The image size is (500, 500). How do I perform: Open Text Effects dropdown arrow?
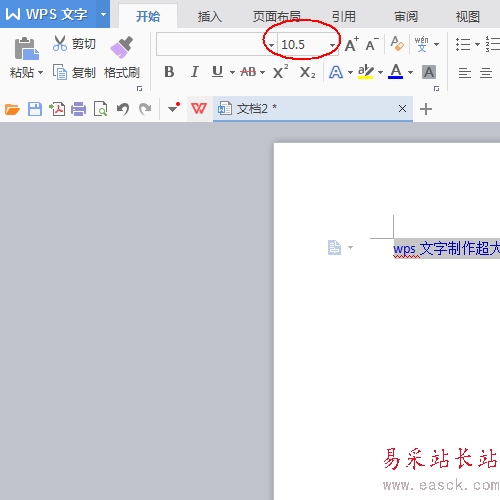point(350,72)
